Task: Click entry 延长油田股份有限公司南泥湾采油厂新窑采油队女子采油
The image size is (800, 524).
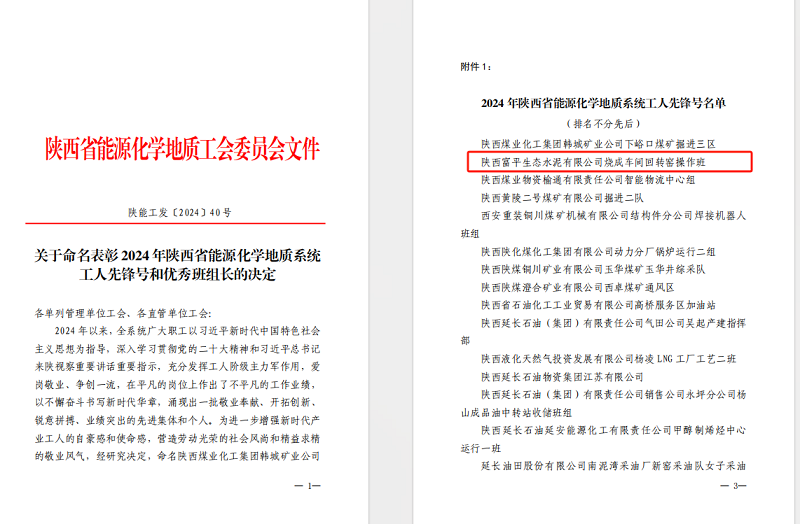Action: coord(614,466)
